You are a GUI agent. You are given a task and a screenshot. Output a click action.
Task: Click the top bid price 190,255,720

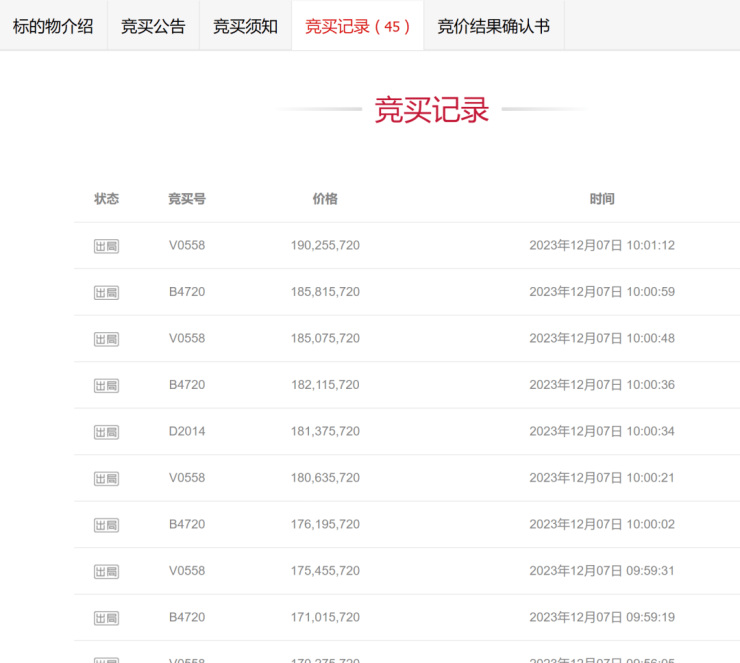click(325, 245)
